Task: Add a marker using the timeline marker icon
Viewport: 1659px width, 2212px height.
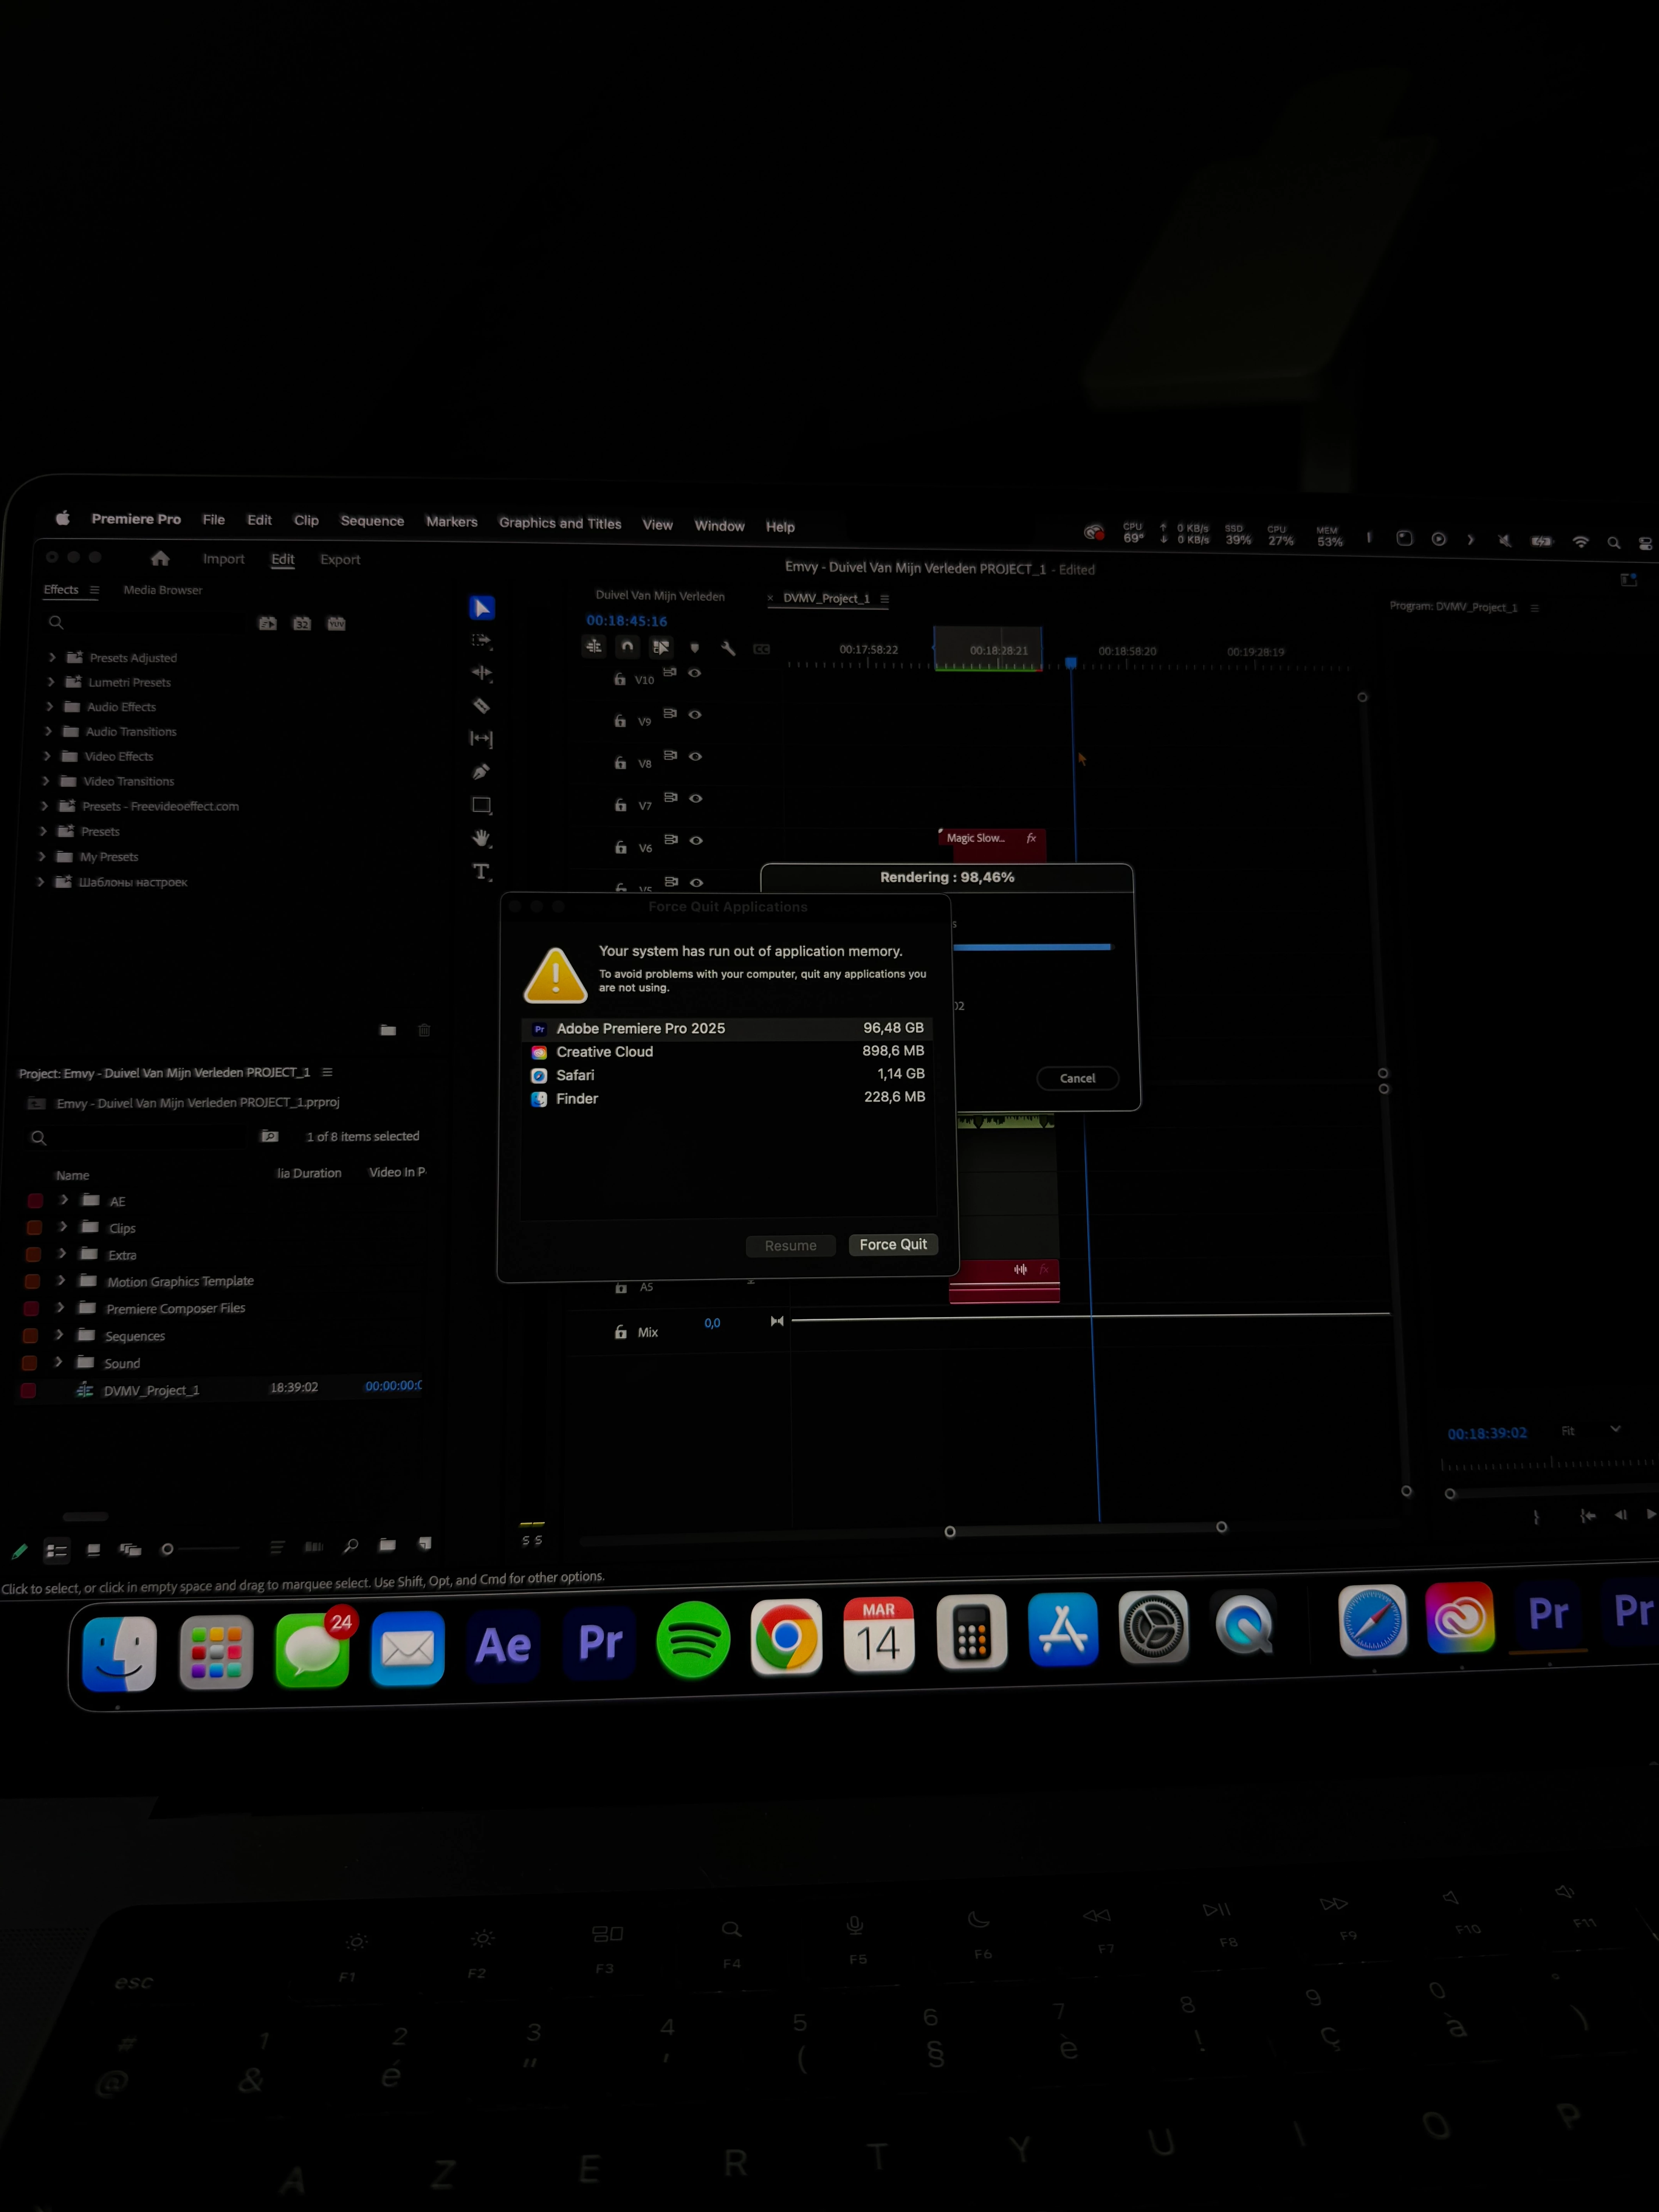Action: click(x=695, y=648)
